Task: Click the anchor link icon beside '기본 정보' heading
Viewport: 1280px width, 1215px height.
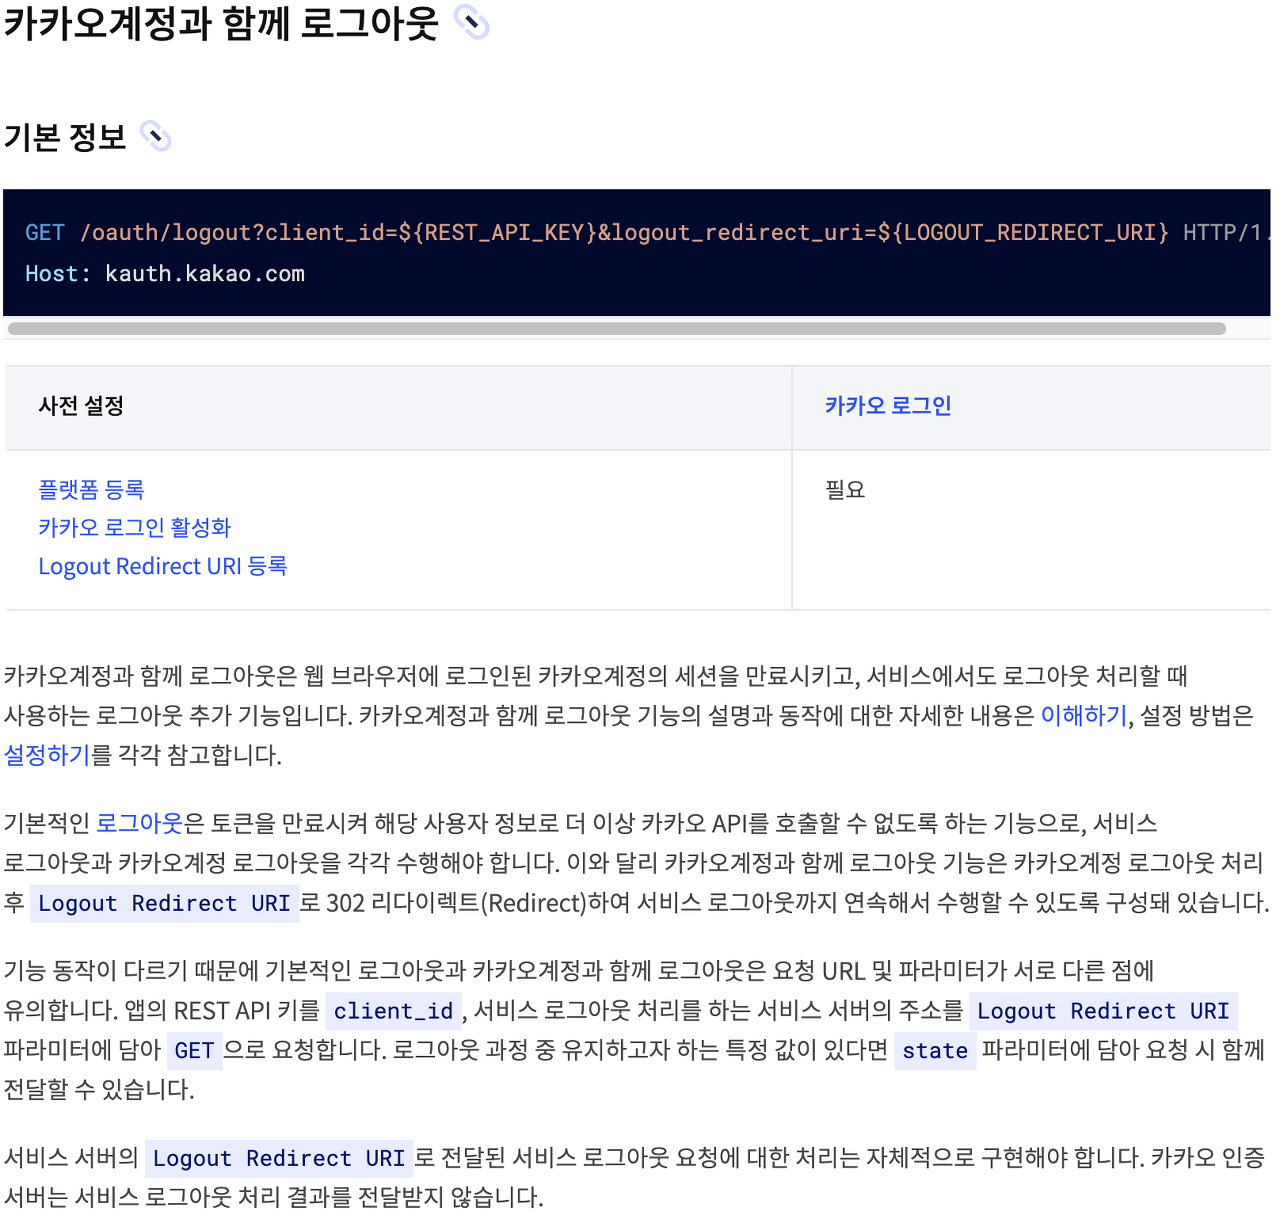Action: pos(156,136)
